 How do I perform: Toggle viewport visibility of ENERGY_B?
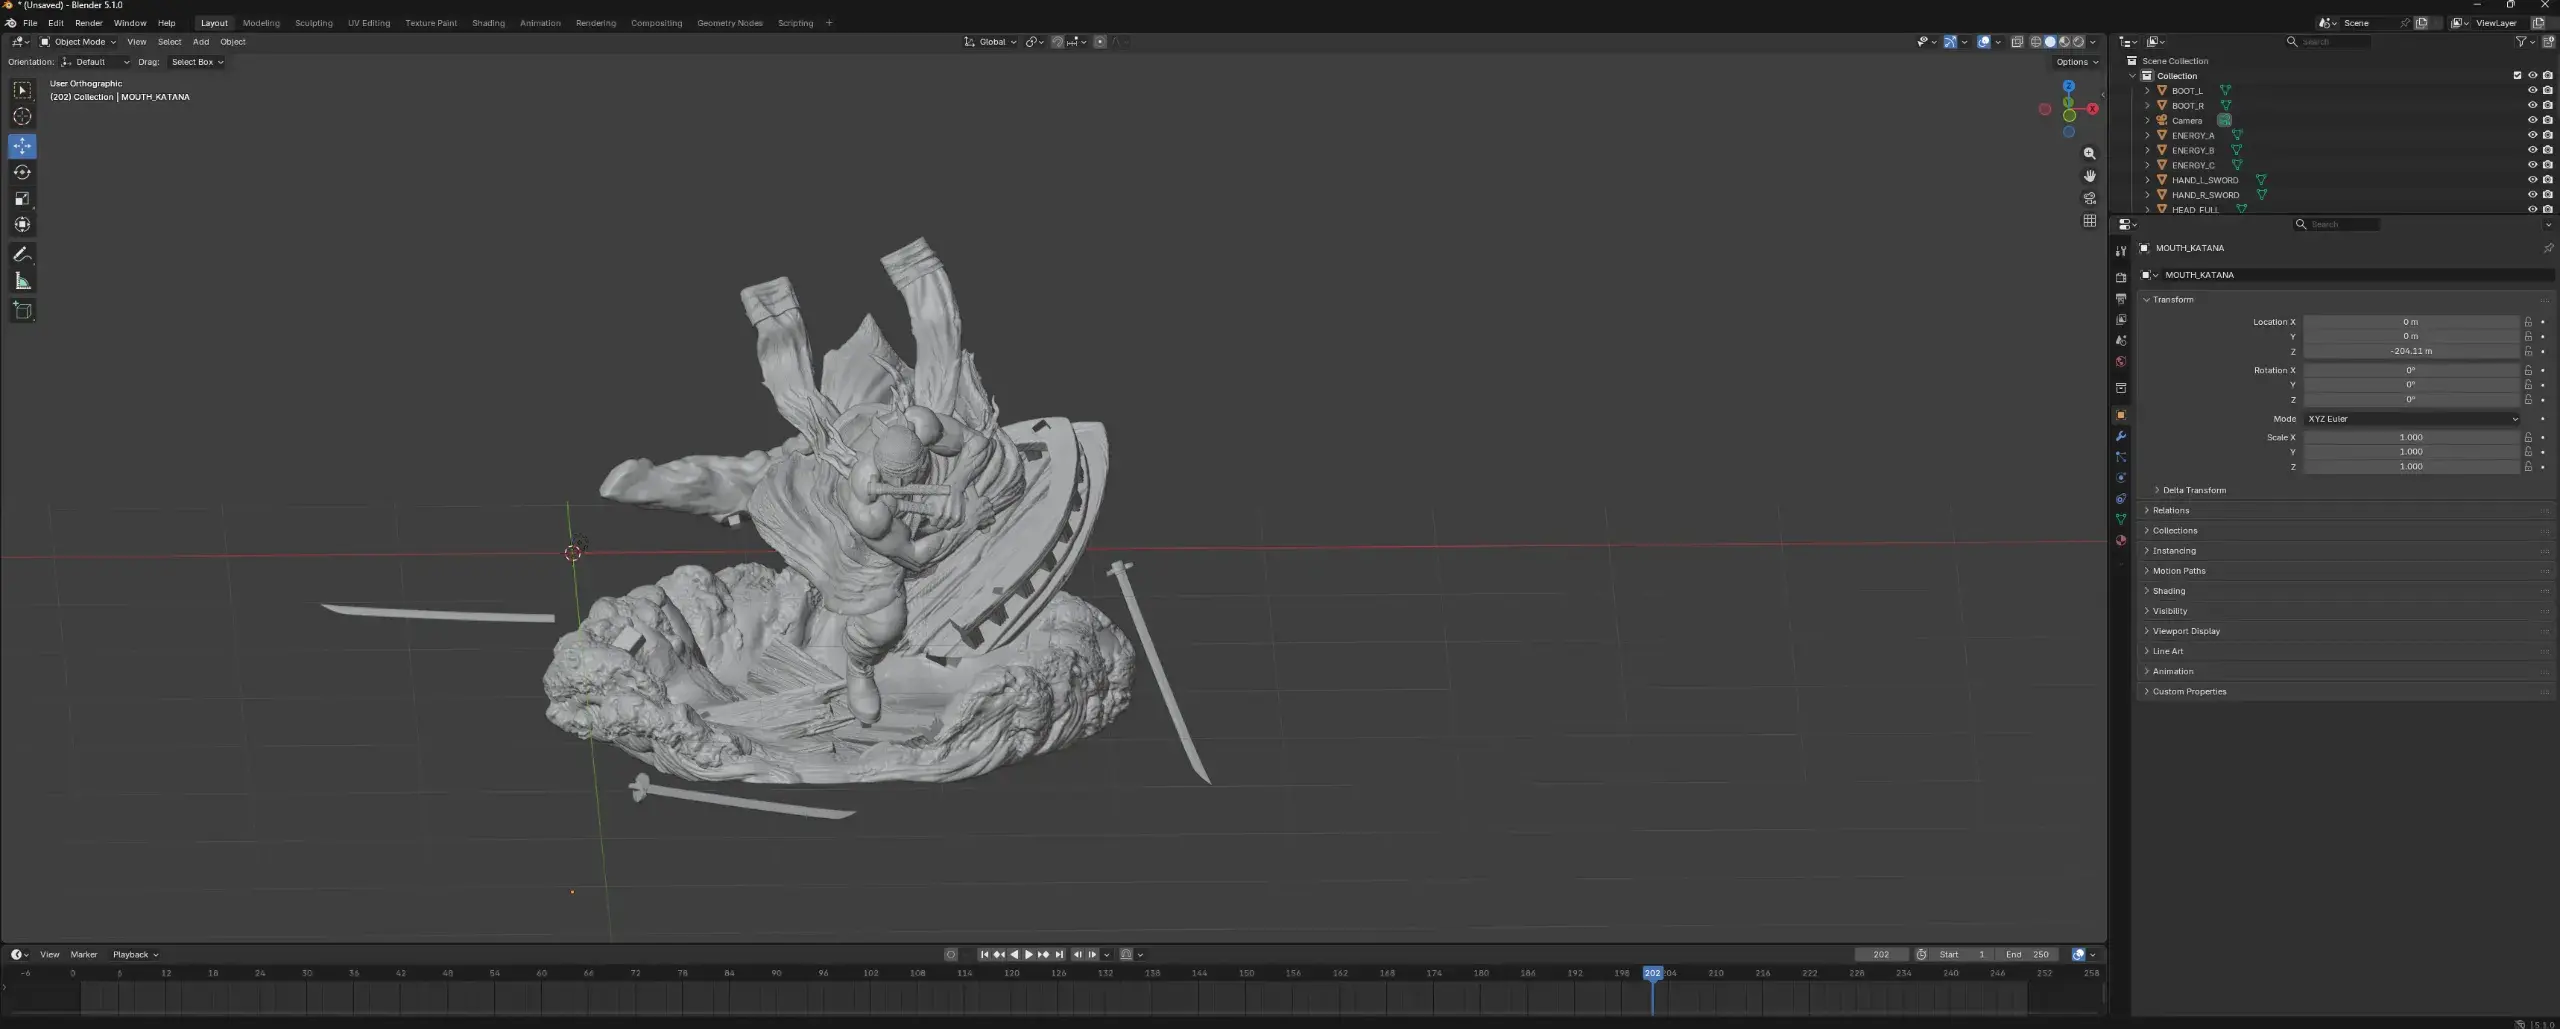[2532, 150]
